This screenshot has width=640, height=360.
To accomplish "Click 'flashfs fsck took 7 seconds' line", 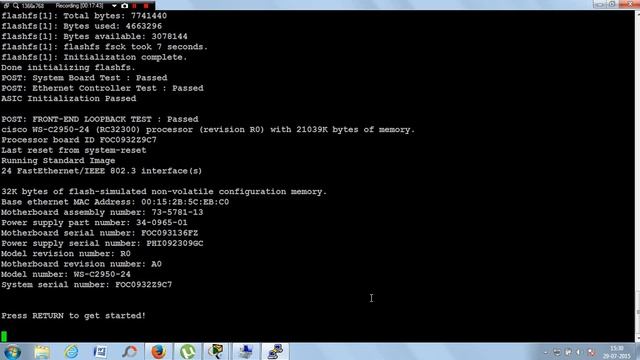I will tap(104, 47).
